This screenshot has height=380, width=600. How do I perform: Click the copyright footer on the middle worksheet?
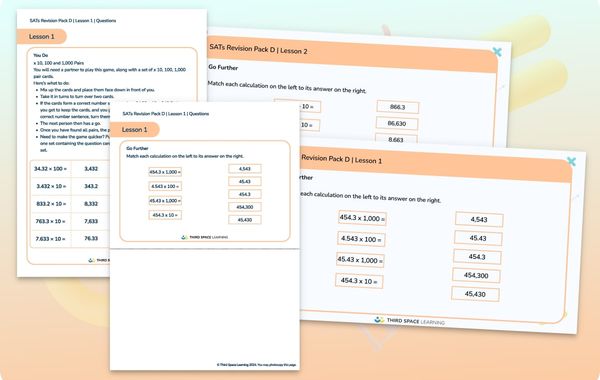[256, 365]
